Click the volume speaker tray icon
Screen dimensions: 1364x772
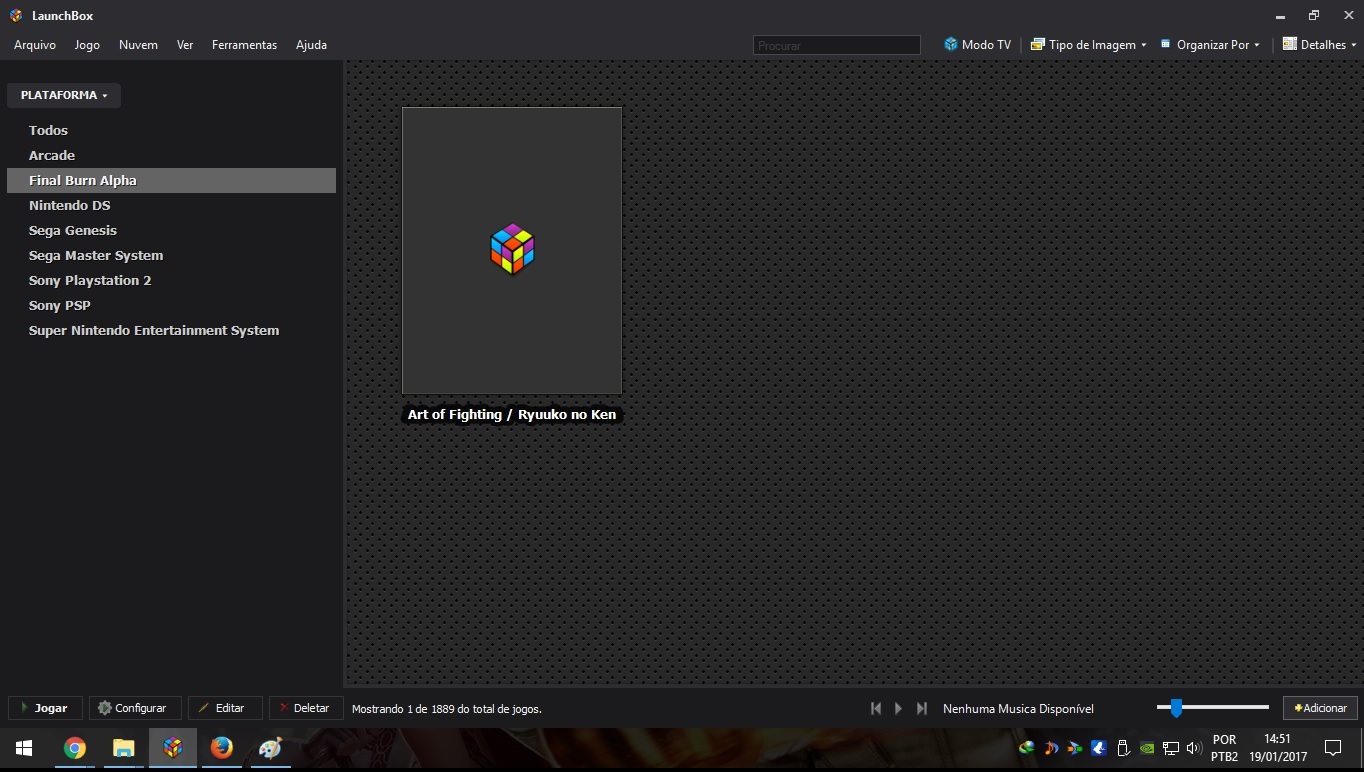1194,747
